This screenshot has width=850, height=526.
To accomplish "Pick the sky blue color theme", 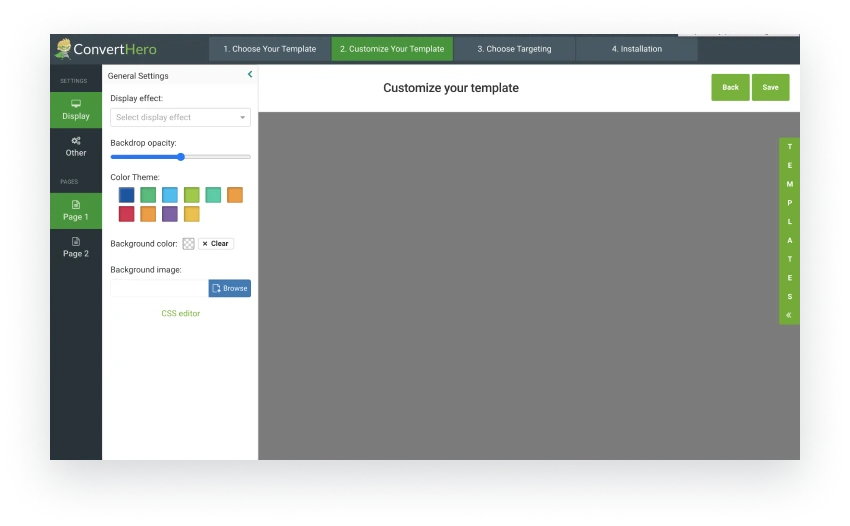I will (170, 195).
